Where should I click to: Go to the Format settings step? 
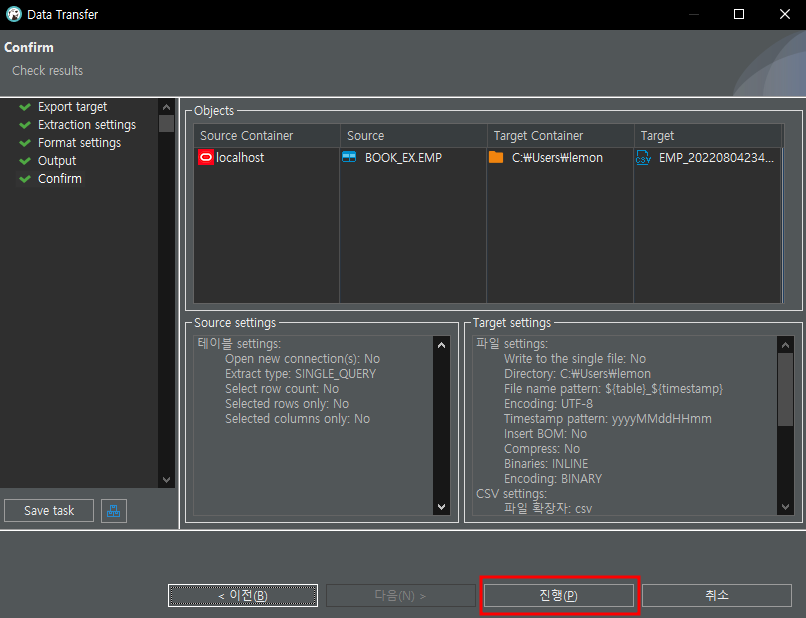tap(79, 143)
